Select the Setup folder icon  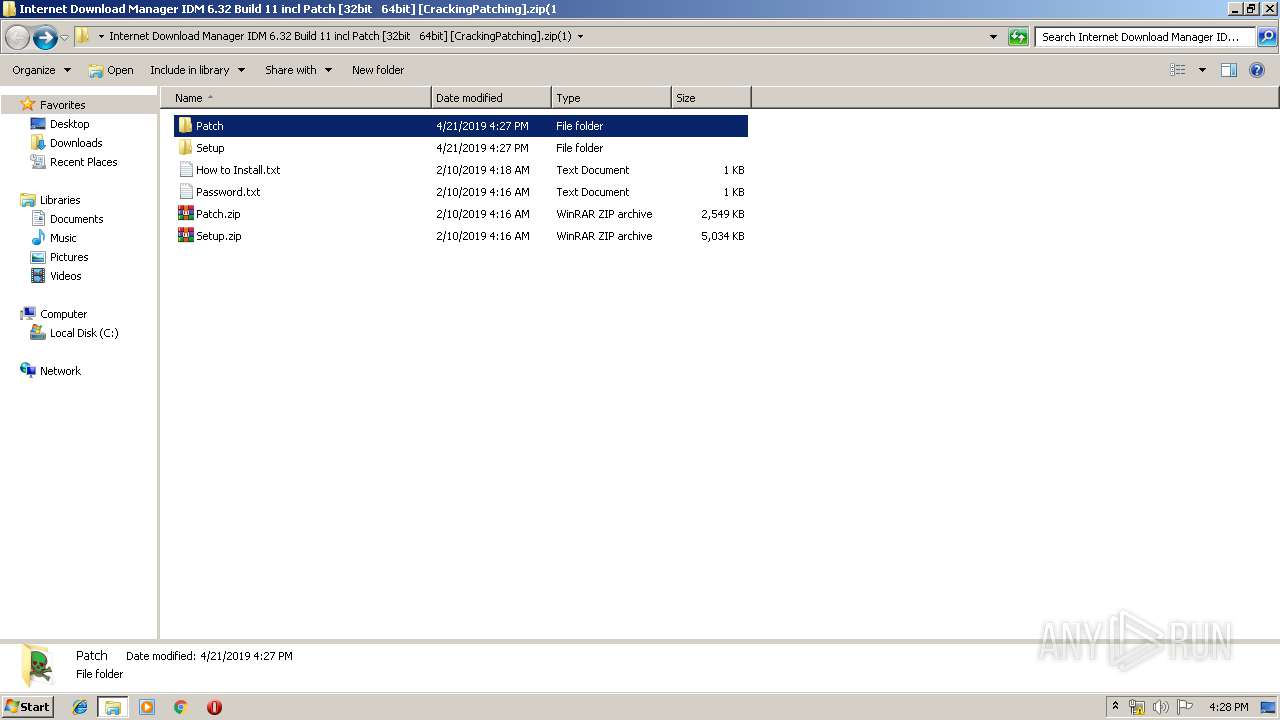coord(185,148)
